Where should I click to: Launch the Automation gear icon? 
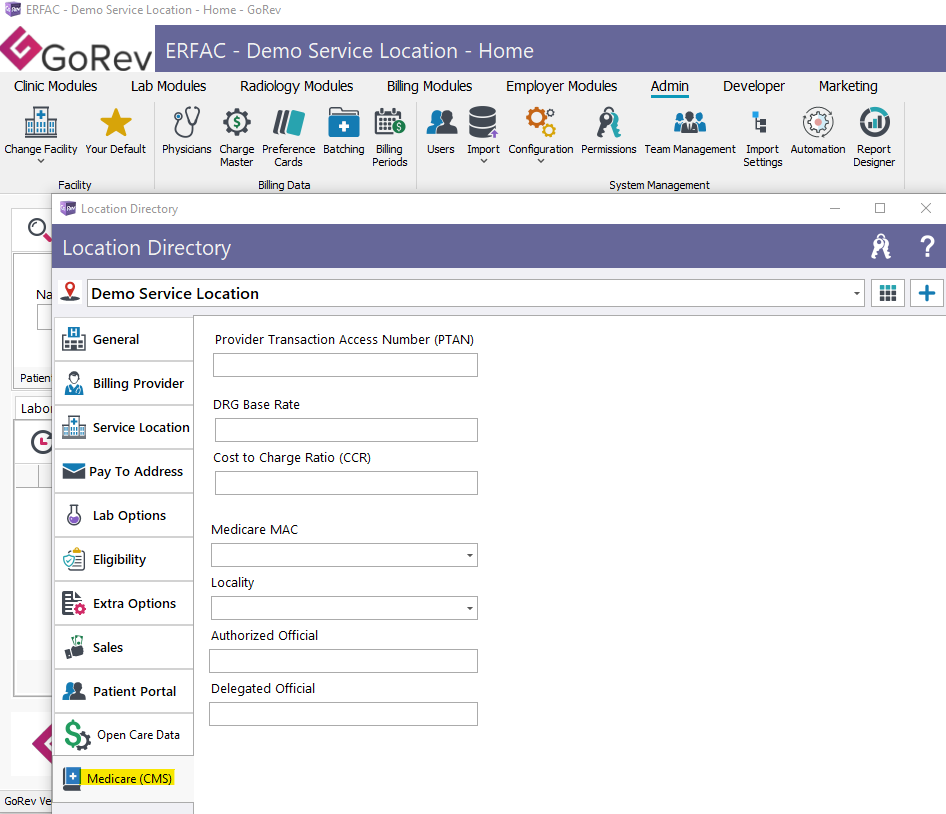point(818,122)
